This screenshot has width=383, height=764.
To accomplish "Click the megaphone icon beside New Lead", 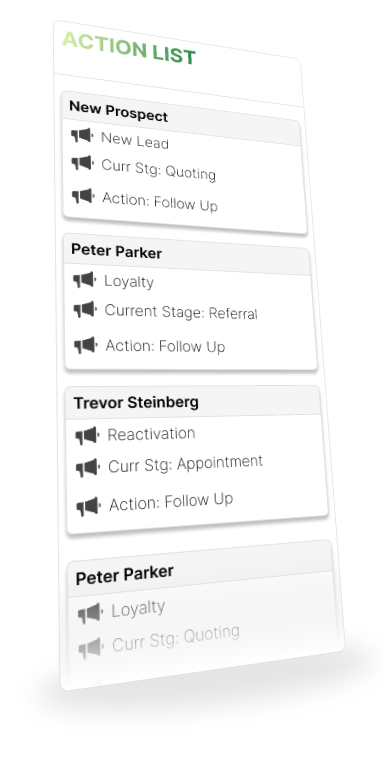I will click(x=82, y=135).
